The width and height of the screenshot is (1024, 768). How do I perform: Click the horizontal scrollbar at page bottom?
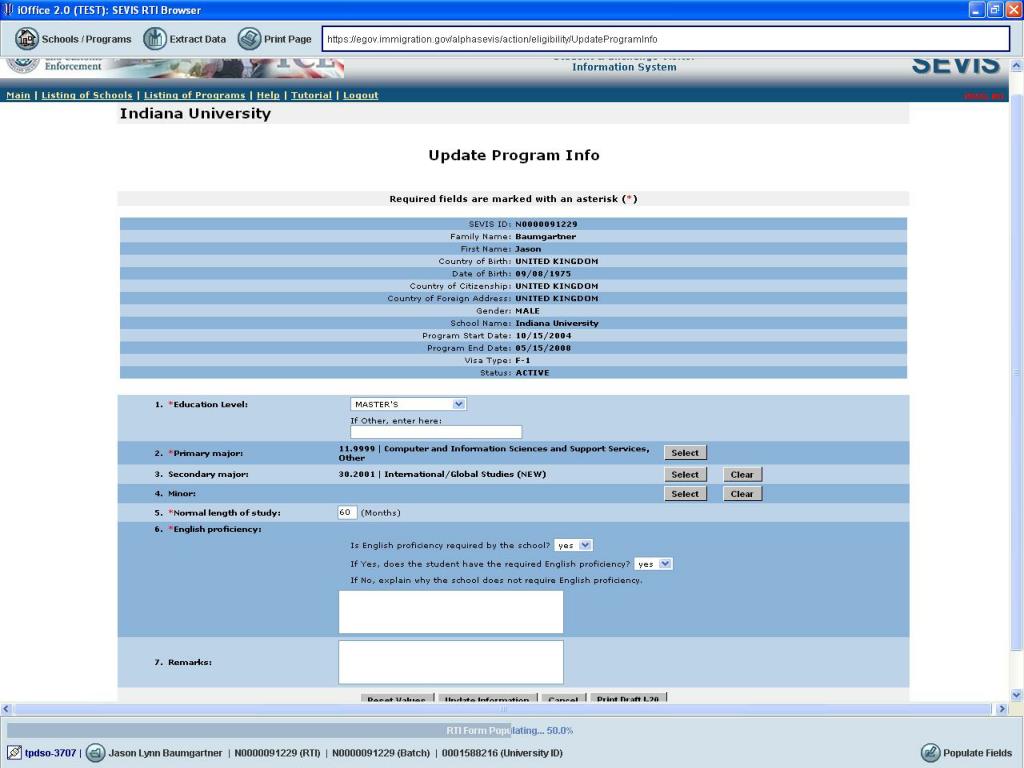[503, 709]
